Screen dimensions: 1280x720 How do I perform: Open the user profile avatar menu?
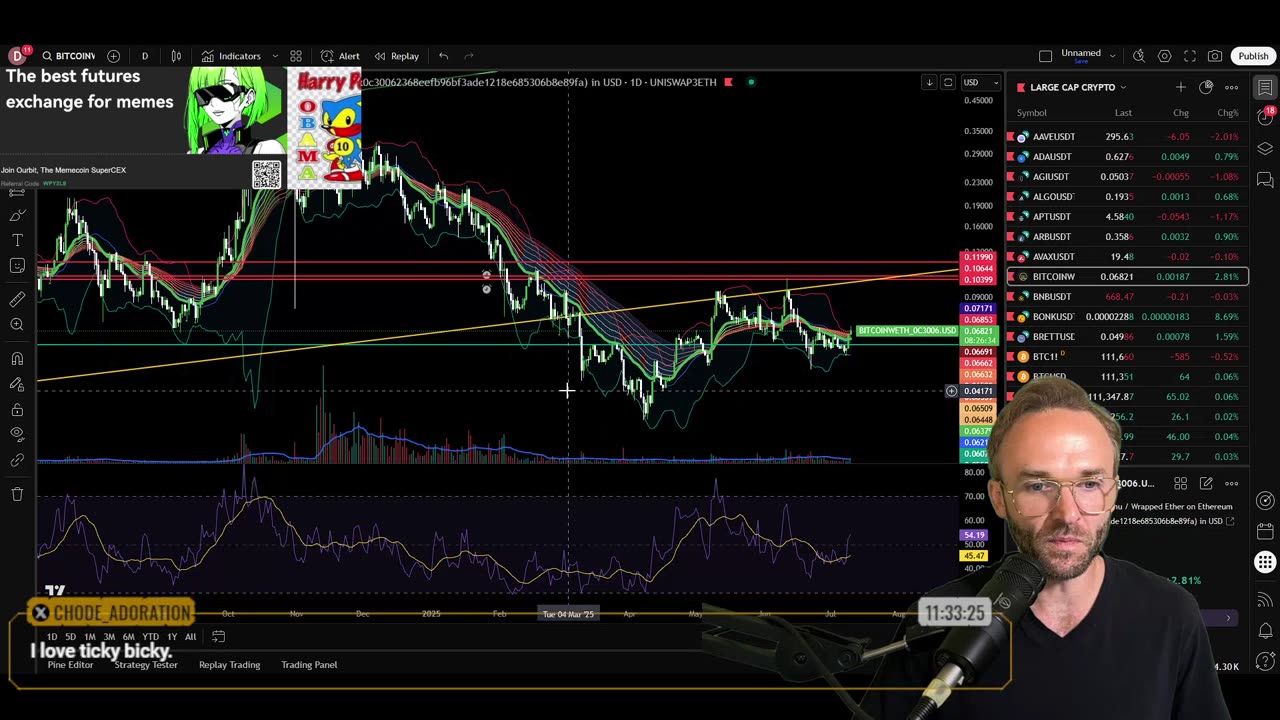tap(17, 56)
